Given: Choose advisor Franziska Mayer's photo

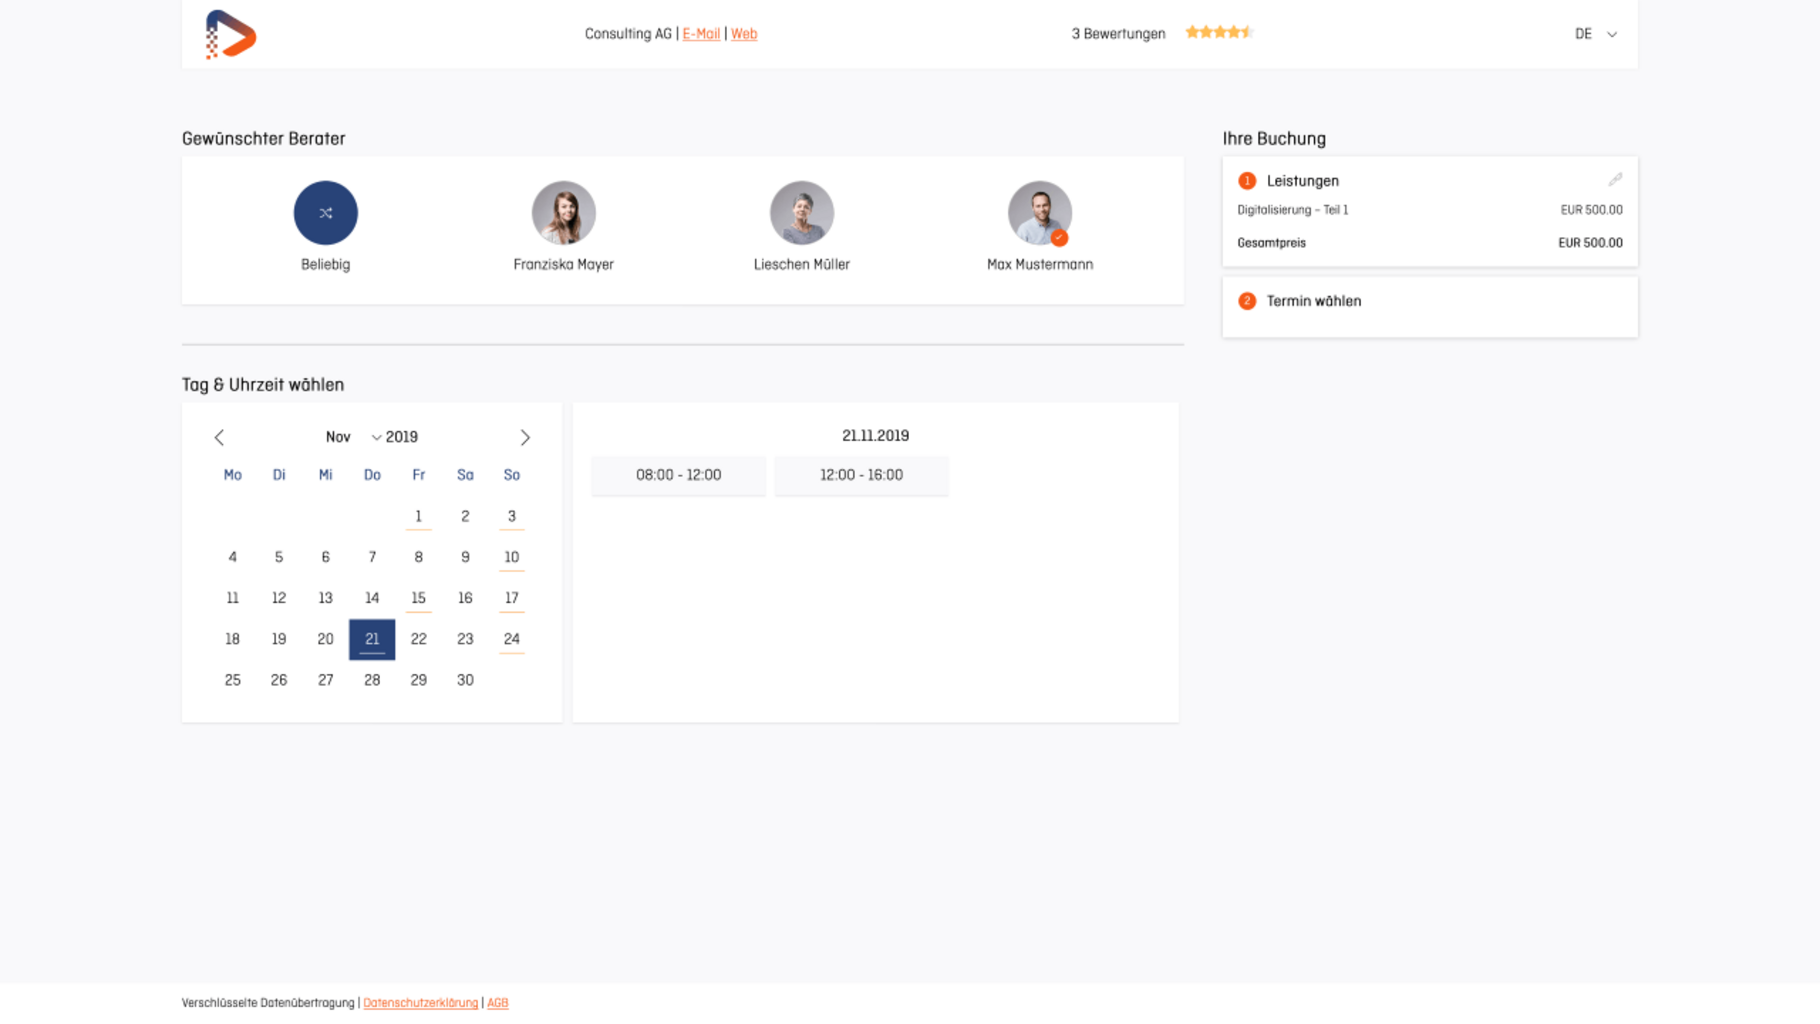Looking at the screenshot, I should [x=563, y=213].
